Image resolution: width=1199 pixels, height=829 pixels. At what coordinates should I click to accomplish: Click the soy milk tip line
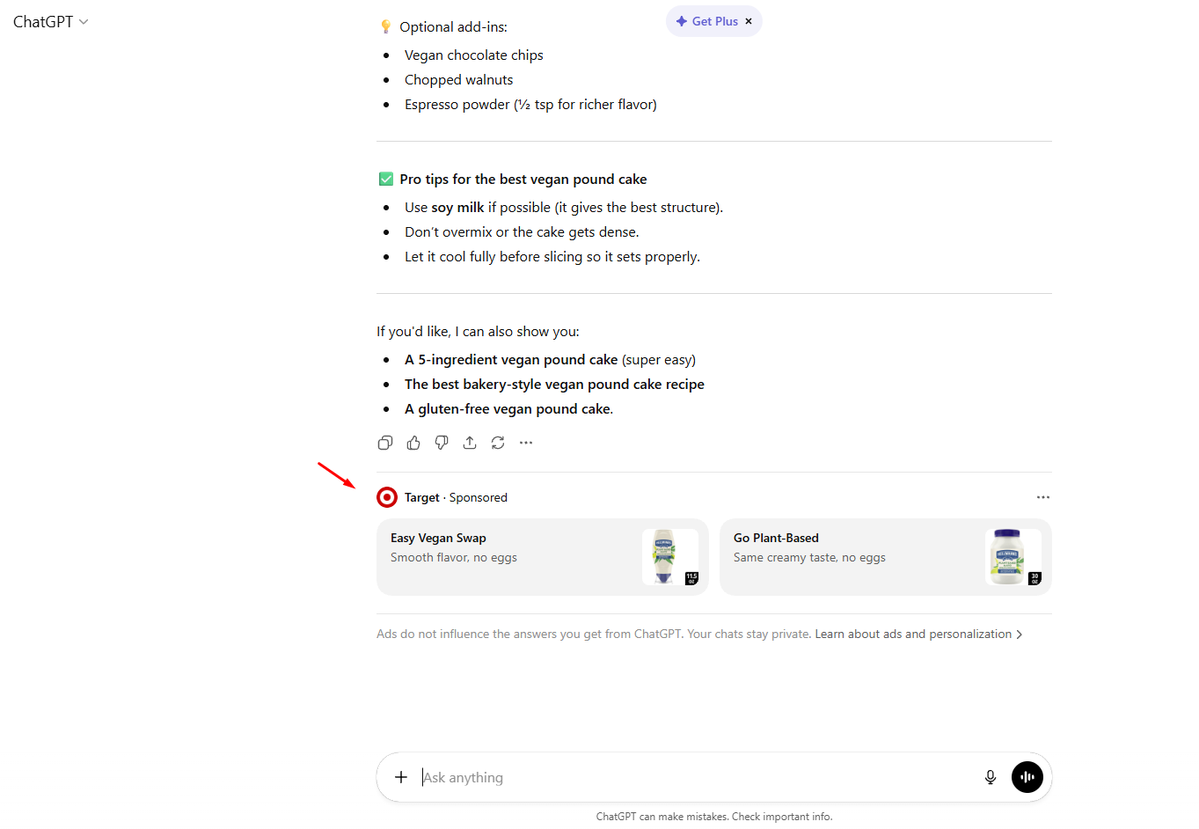[x=564, y=207]
